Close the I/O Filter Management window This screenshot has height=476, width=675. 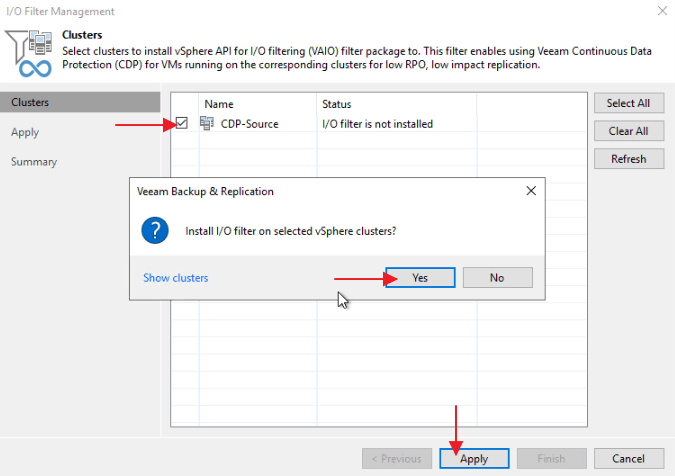click(663, 11)
